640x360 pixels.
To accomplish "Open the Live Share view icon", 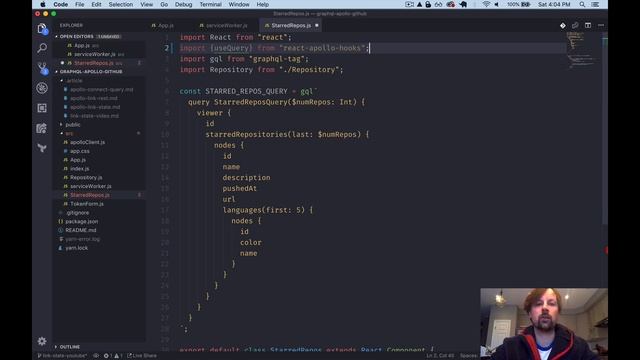I will (42, 128).
